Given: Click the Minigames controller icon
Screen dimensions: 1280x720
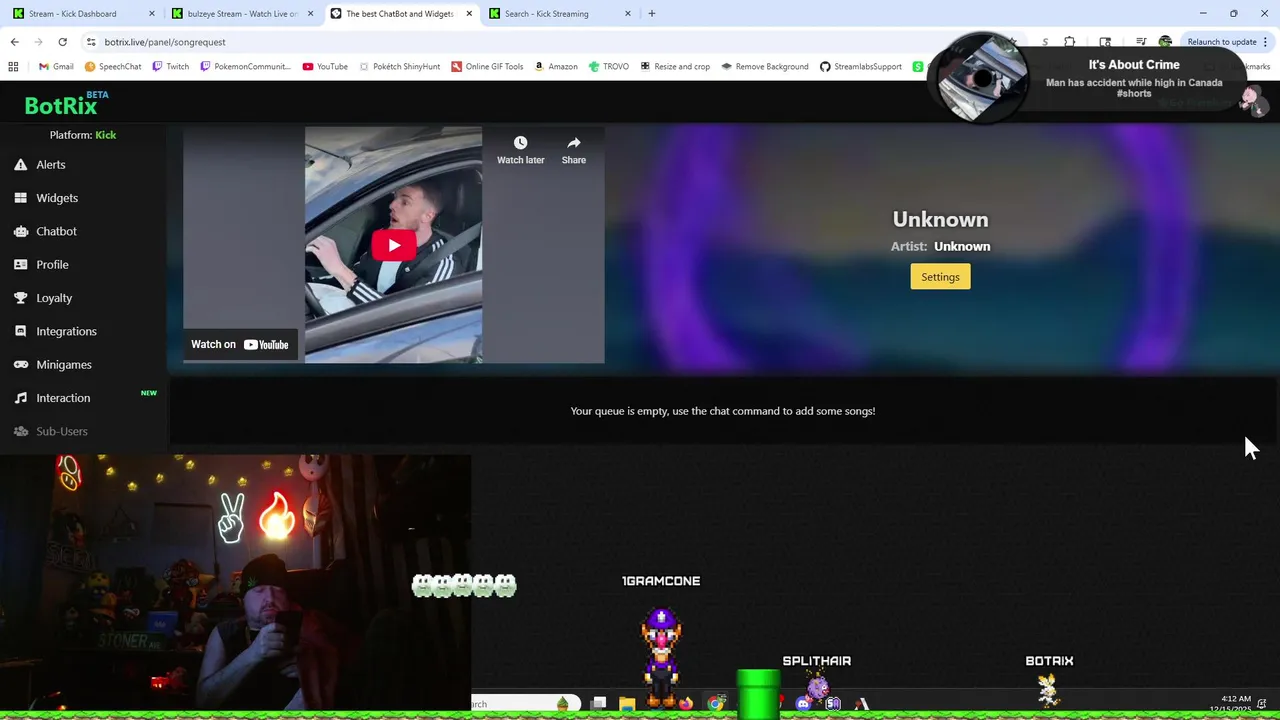Looking at the screenshot, I should coord(20,365).
